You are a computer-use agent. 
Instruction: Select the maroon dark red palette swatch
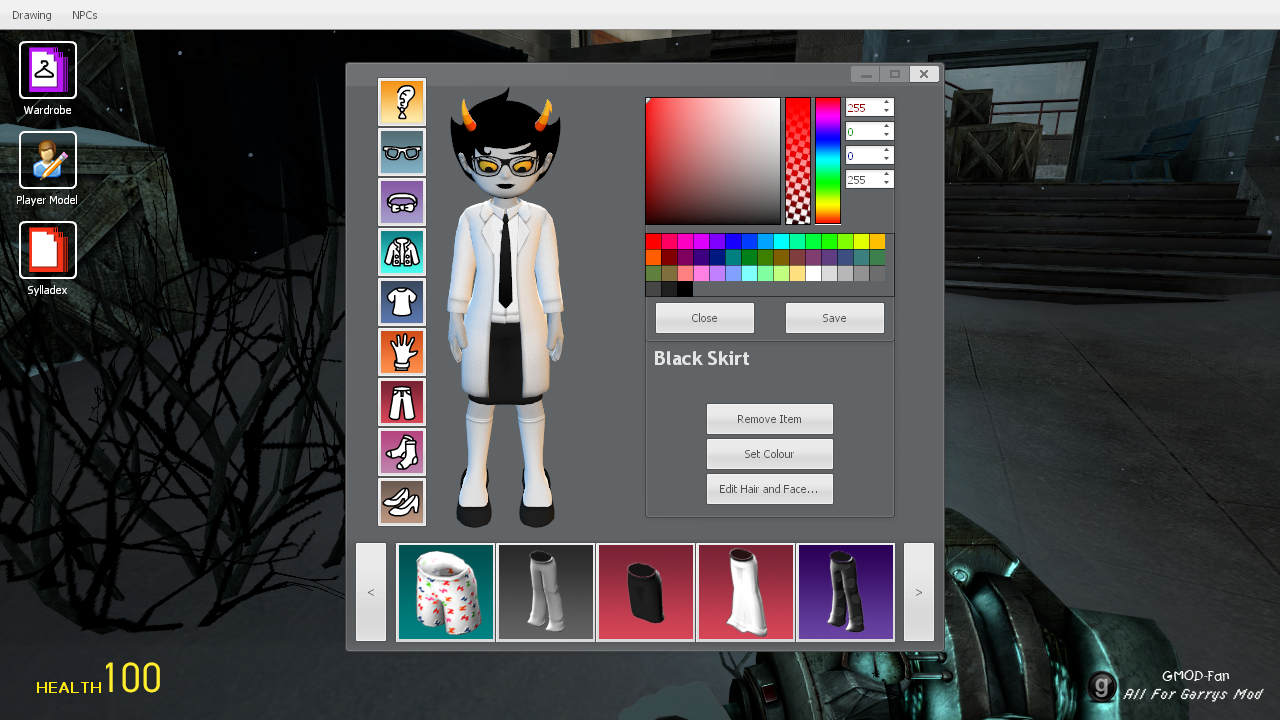coord(669,257)
